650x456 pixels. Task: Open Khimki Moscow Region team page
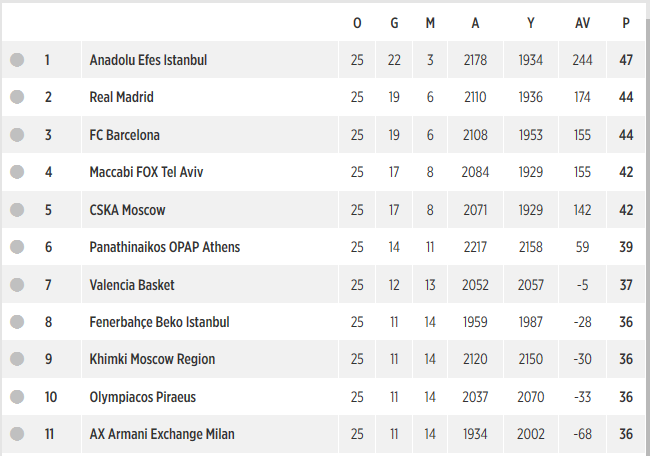[x=152, y=359]
